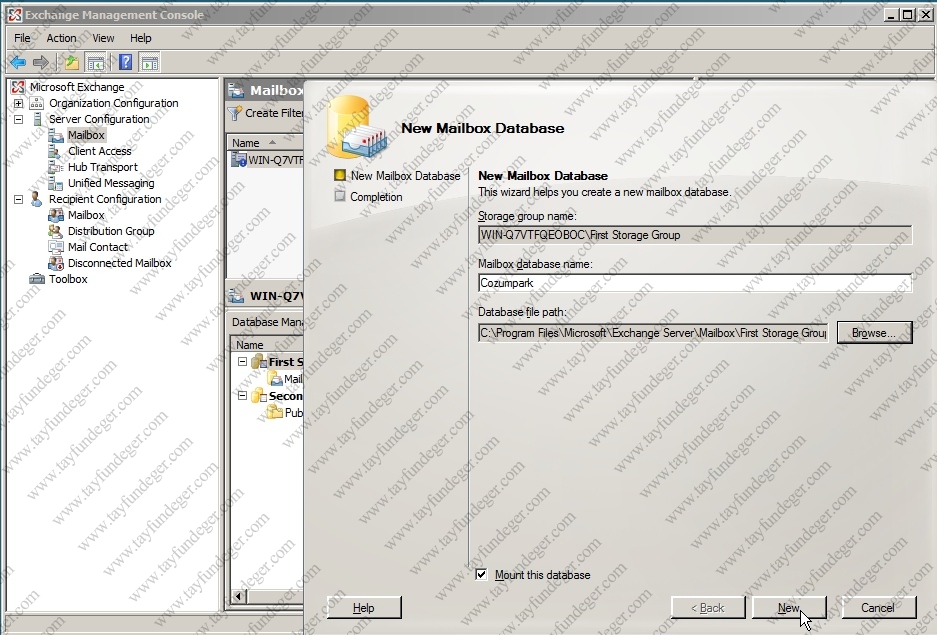The width and height of the screenshot is (937, 635).
Task: Click the Exchange Management Console title icon
Action: 15,15
